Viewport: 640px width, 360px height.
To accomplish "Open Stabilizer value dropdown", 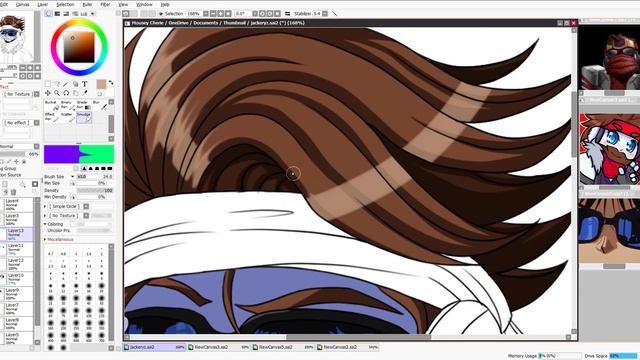I will click(x=325, y=14).
